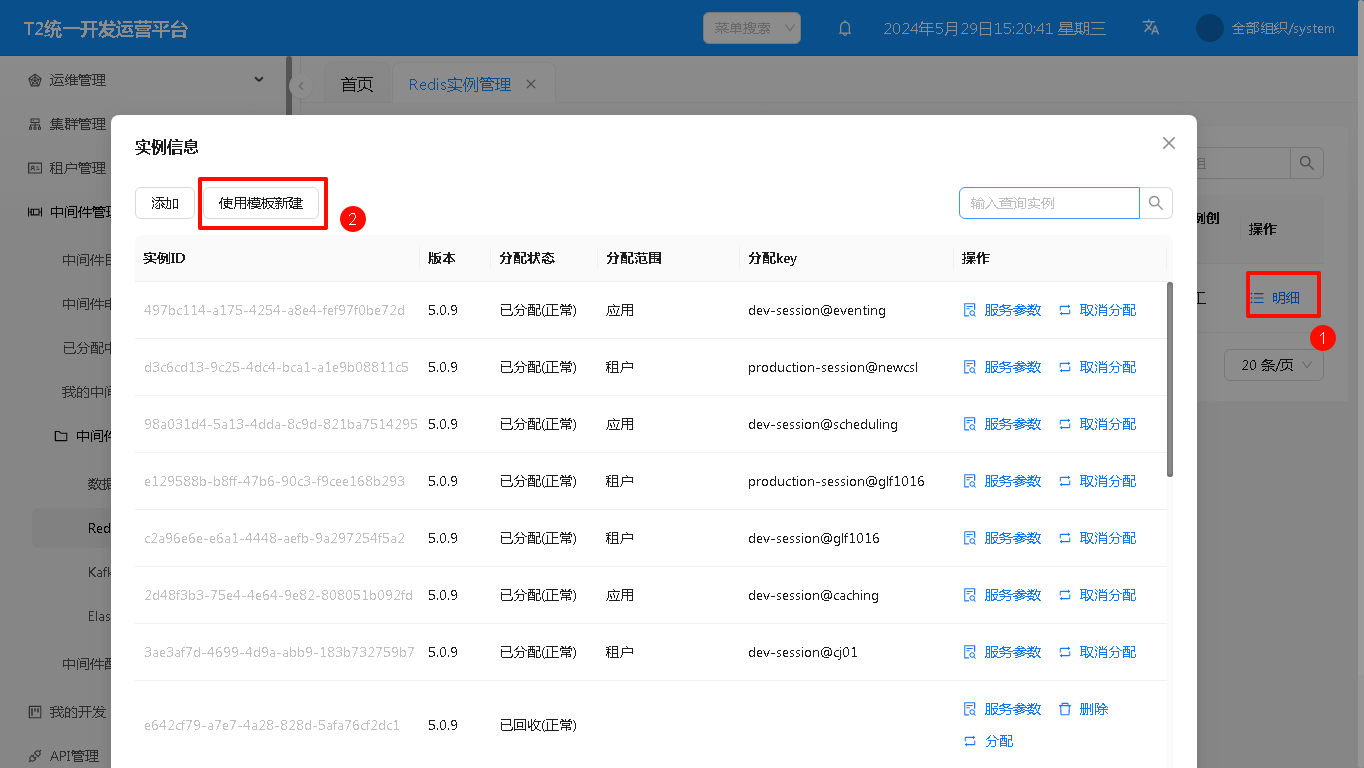1364x768 pixels.
Task: Click the 添加 button
Action: click(x=165, y=203)
